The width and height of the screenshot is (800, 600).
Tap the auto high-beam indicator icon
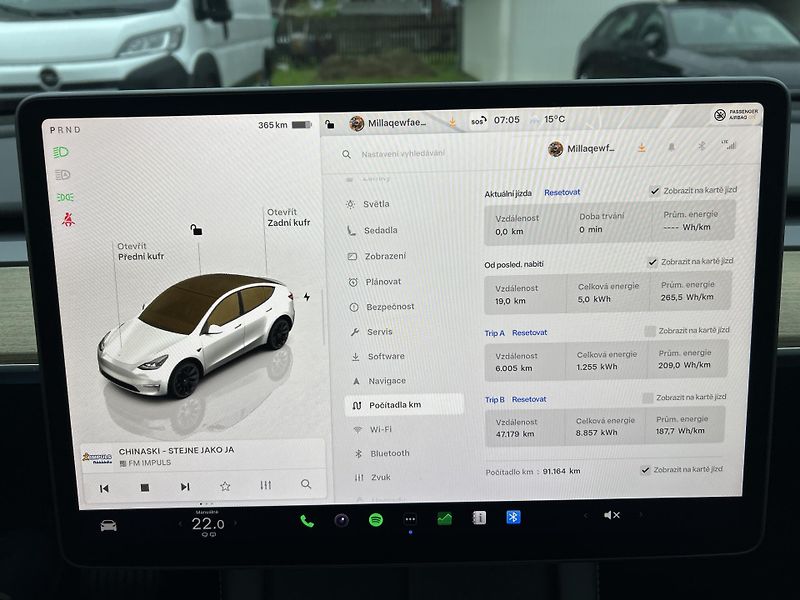(62, 175)
